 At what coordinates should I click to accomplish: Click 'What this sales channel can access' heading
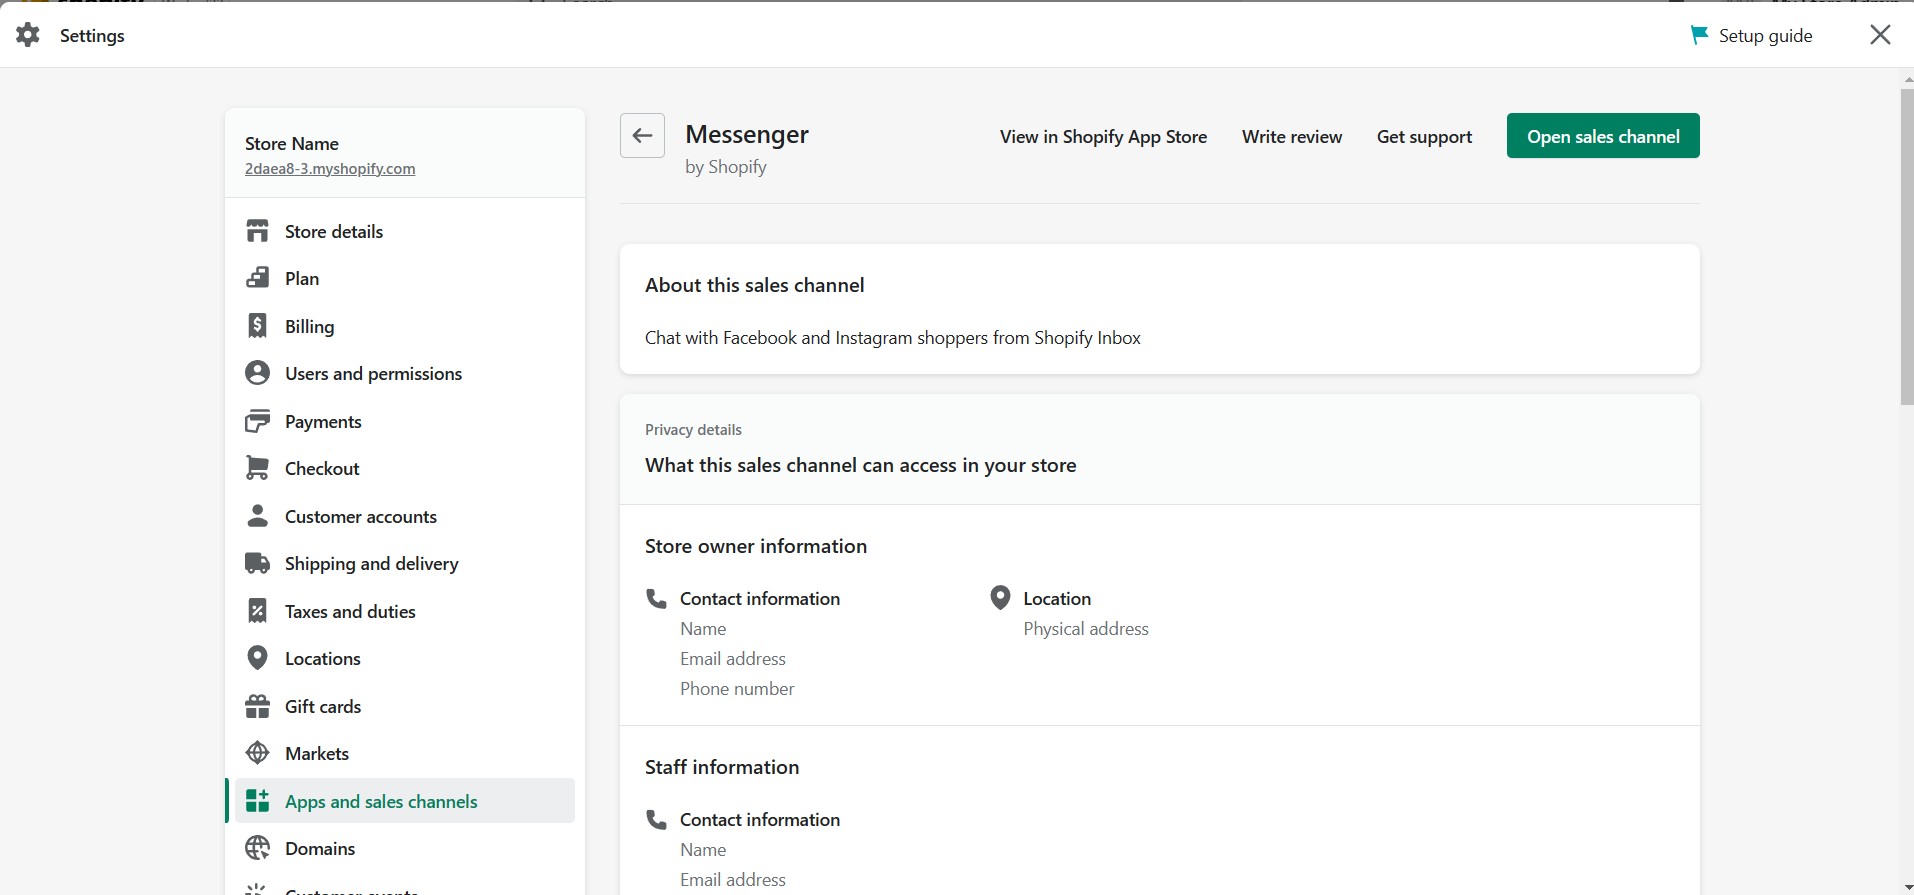(x=861, y=465)
